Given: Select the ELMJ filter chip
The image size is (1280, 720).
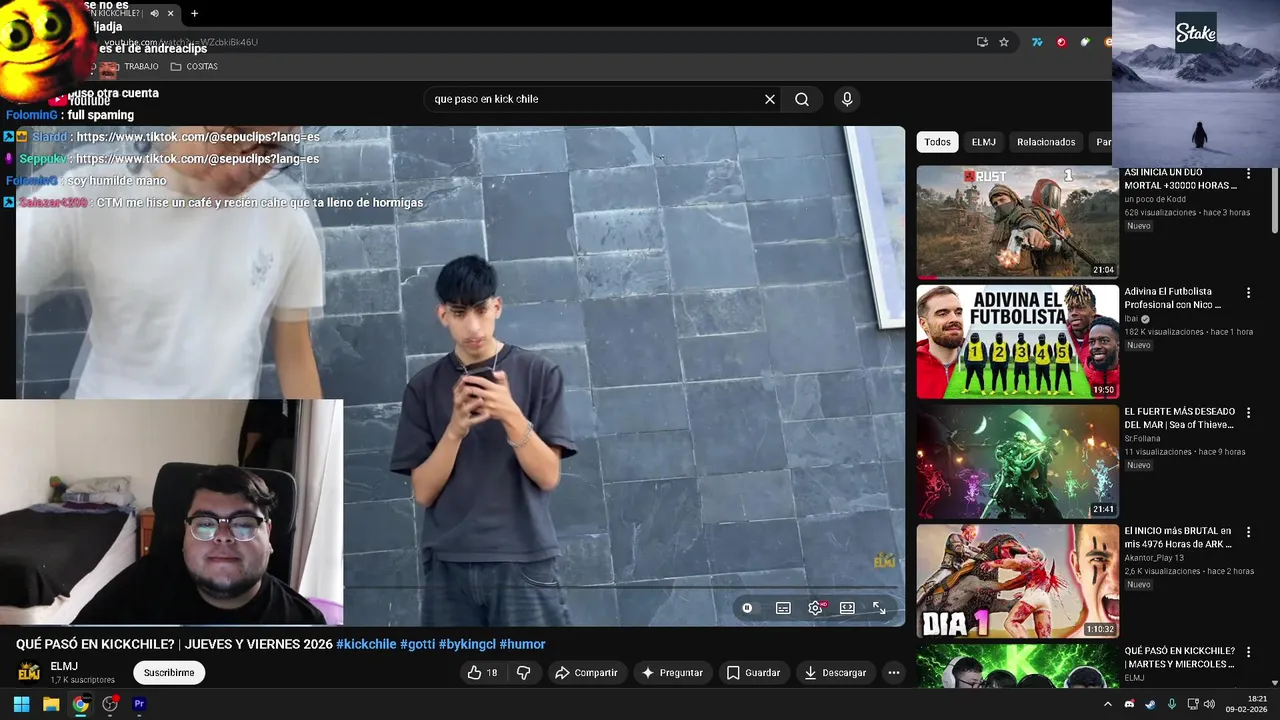Looking at the screenshot, I should coord(984,142).
